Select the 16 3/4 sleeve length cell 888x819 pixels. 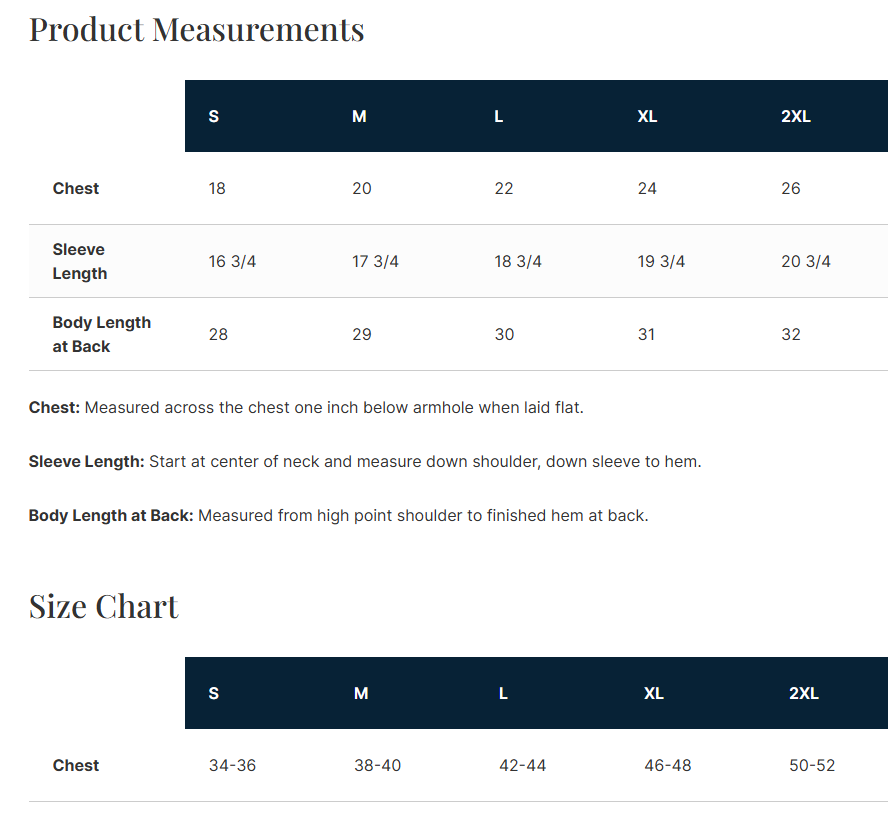point(232,261)
